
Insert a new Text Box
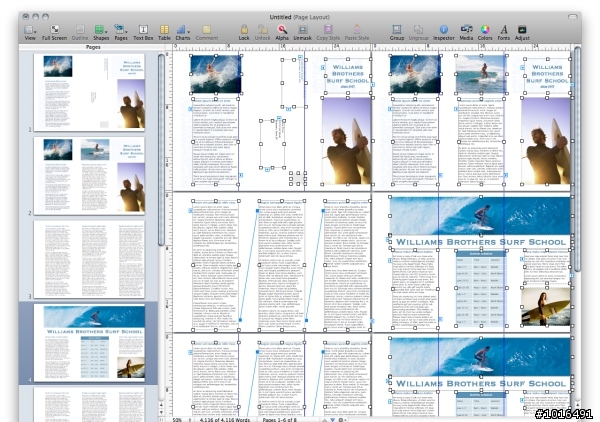[x=143, y=32]
